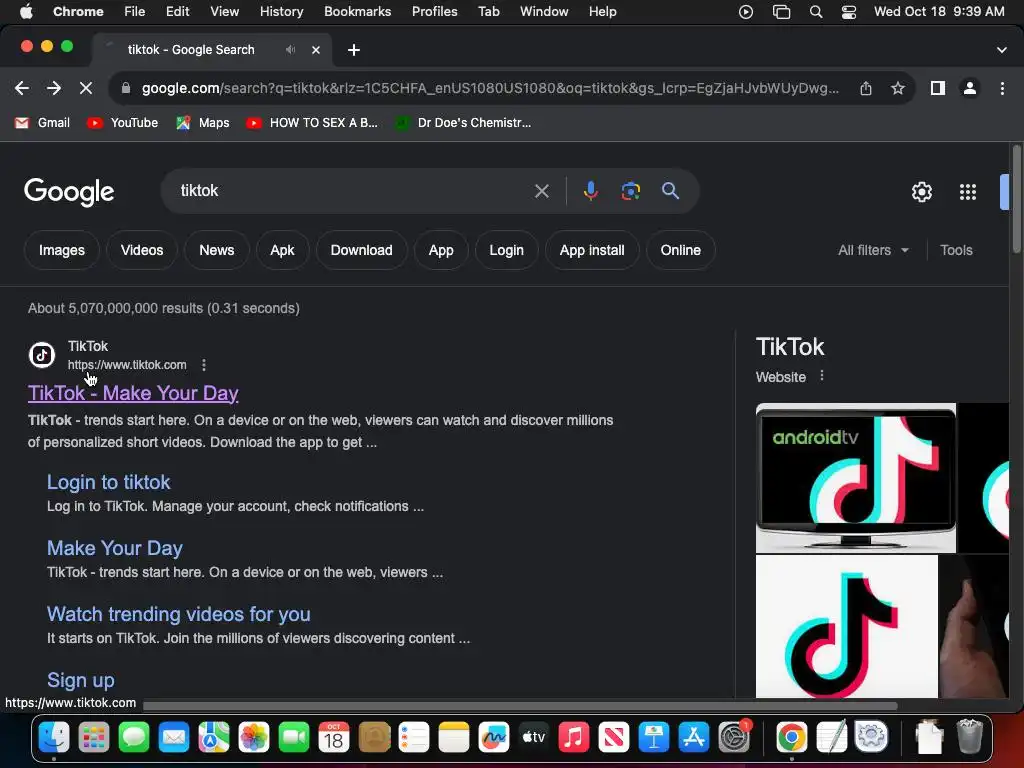The width and height of the screenshot is (1024, 768).
Task: Mute the tiktok tab audio icon
Action: pos(291,50)
